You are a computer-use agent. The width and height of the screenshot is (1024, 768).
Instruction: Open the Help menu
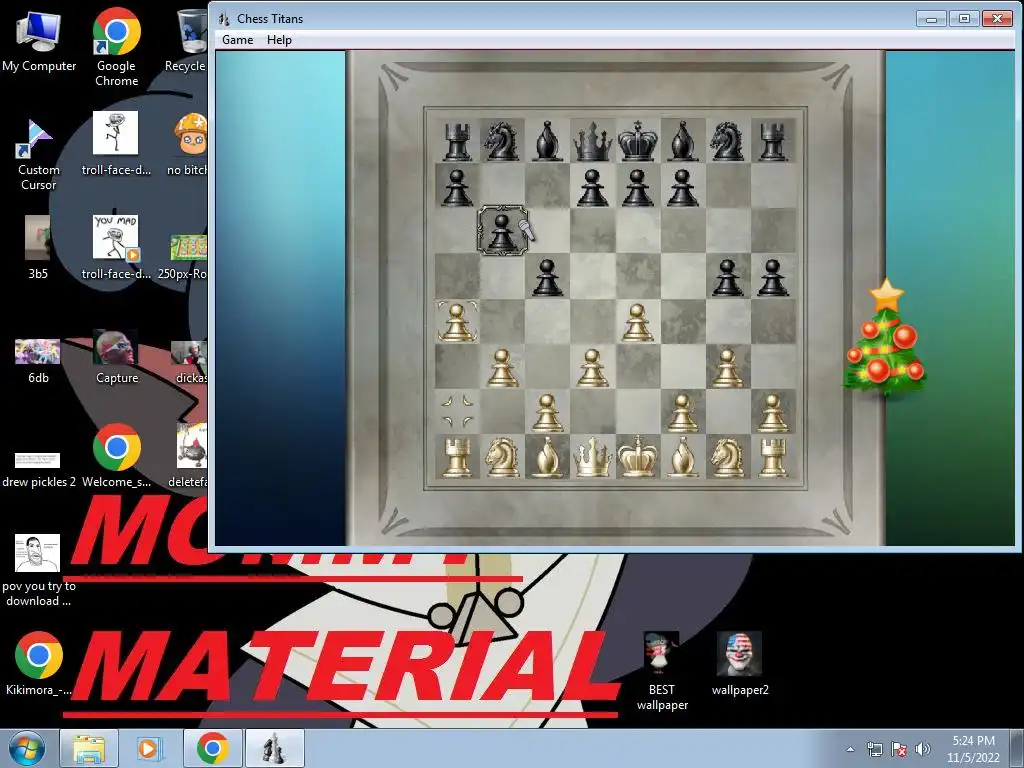(279, 40)
